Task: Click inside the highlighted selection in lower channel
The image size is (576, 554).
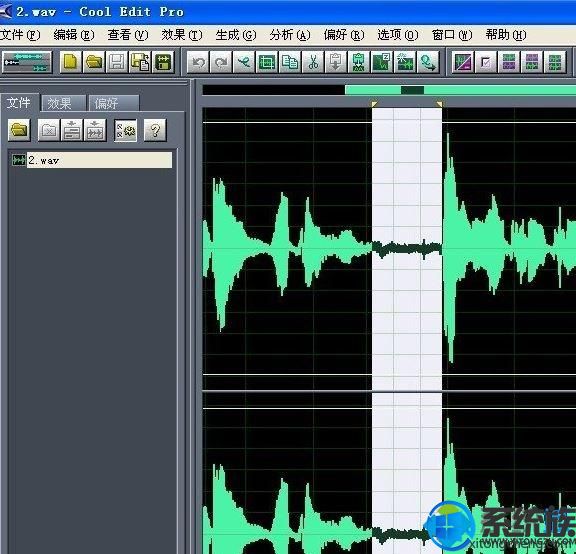Action: pos(407,474)
